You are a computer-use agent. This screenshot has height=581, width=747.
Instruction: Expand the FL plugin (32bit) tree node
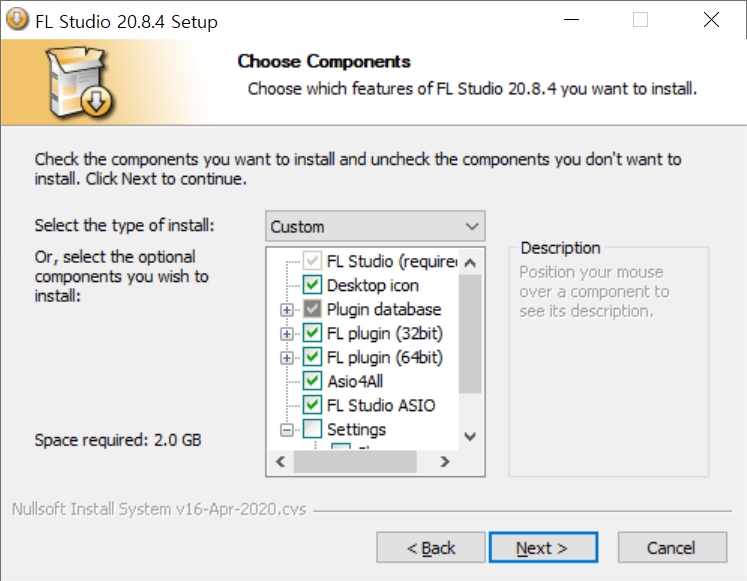(287, 333)
